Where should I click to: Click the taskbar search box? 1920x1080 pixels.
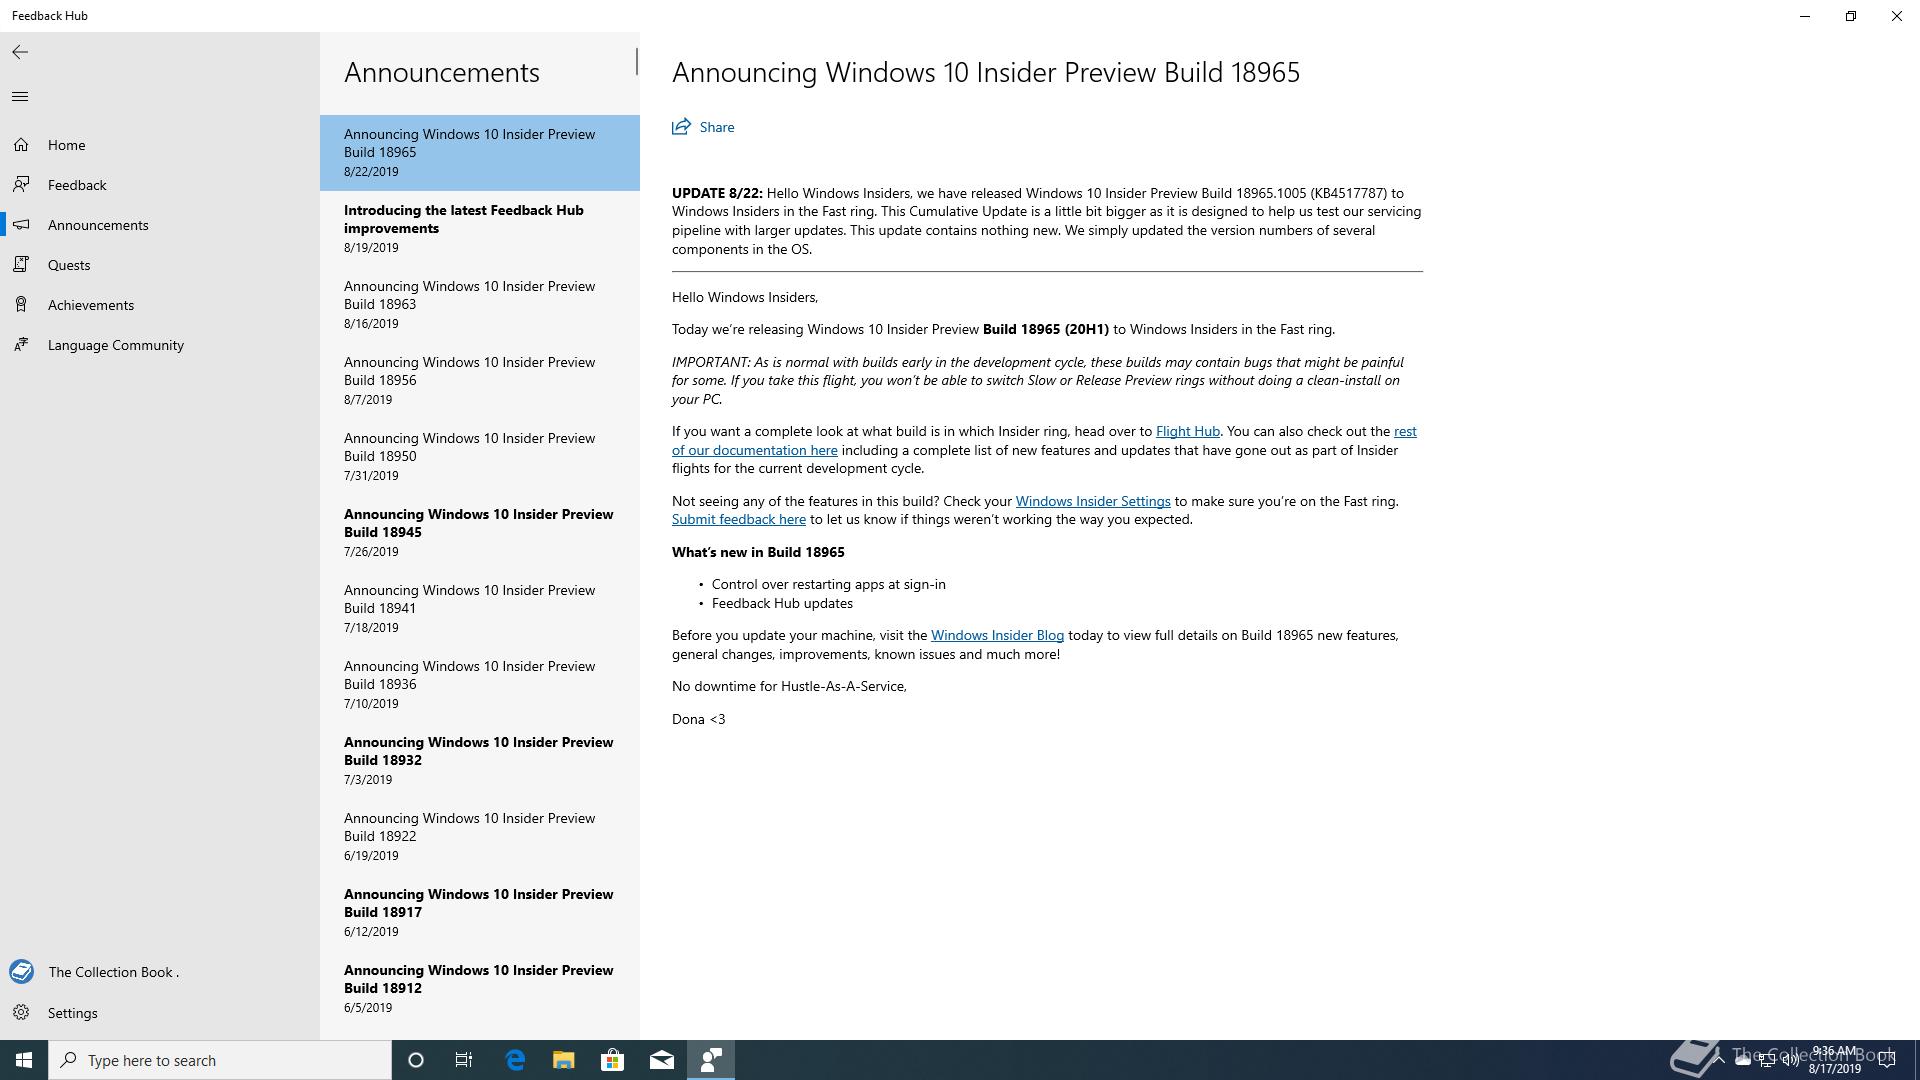click(x=220, y=1060)
